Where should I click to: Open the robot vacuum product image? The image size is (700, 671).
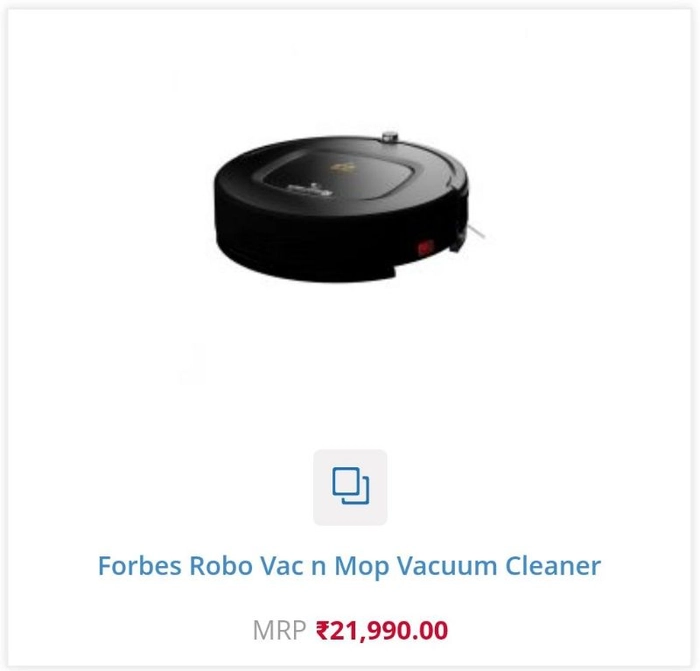(350, 207)
